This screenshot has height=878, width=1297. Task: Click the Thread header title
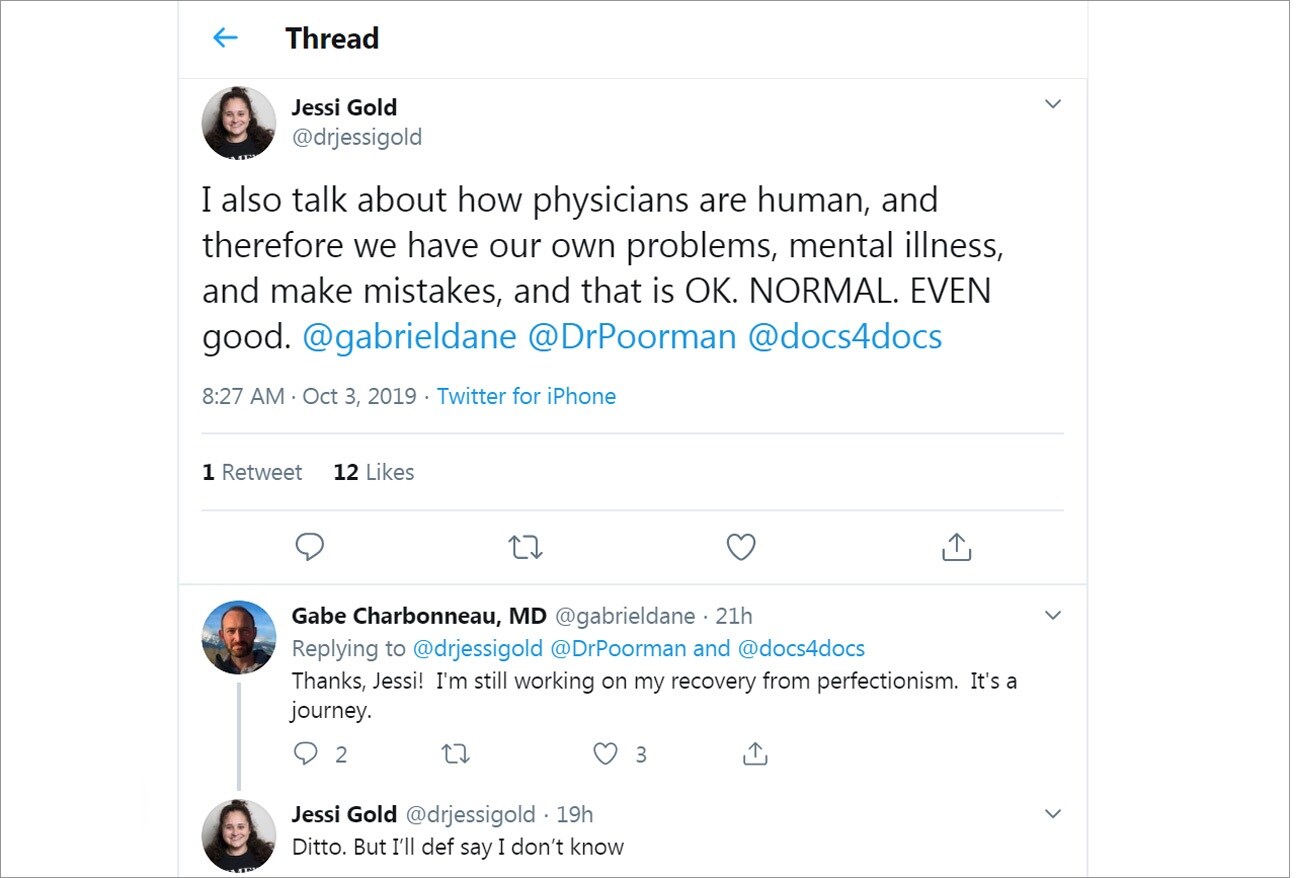[332, 38]
